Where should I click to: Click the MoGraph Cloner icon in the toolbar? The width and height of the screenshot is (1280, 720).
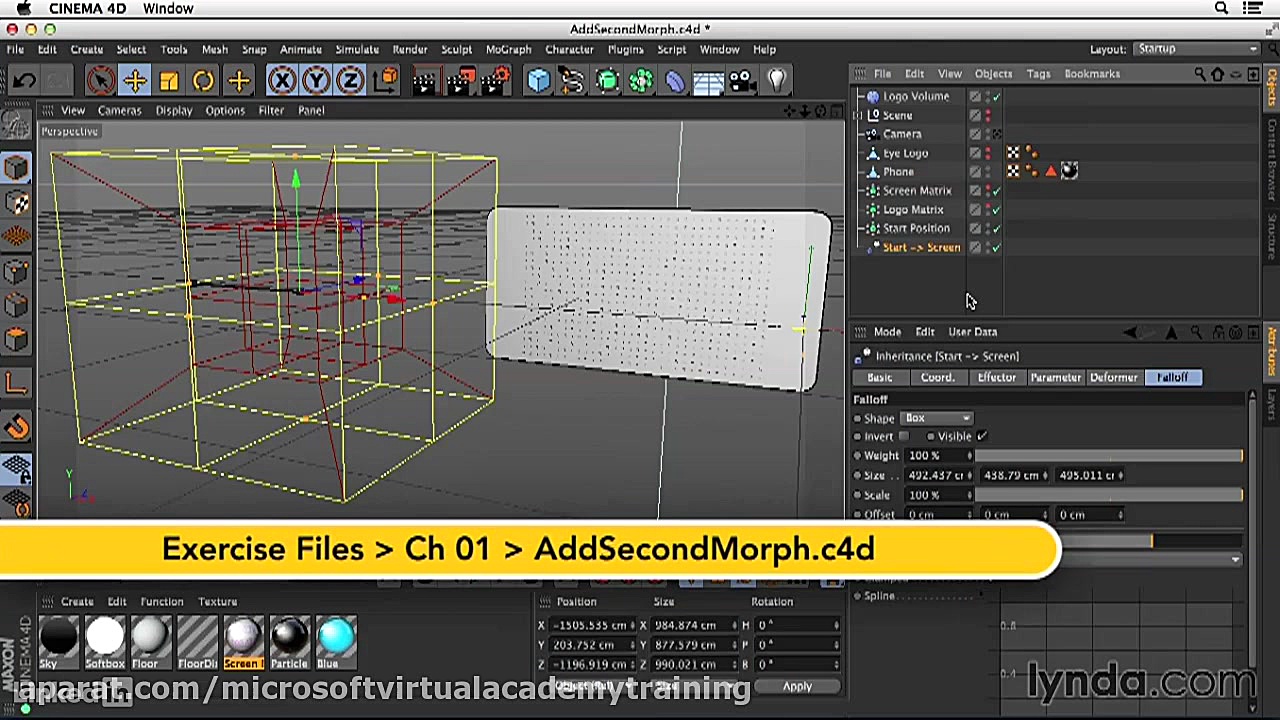pos(607,80)
